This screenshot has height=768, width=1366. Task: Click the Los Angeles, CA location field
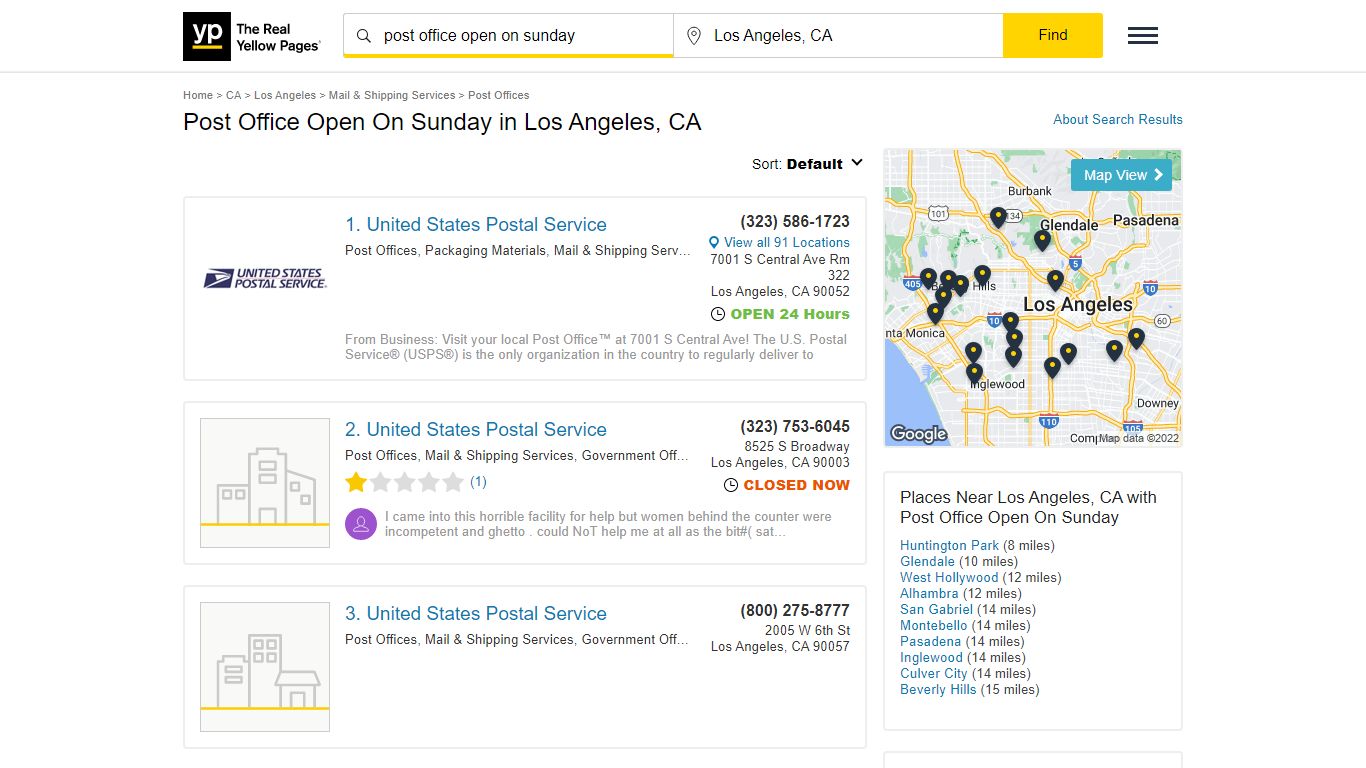click(838, 36)
